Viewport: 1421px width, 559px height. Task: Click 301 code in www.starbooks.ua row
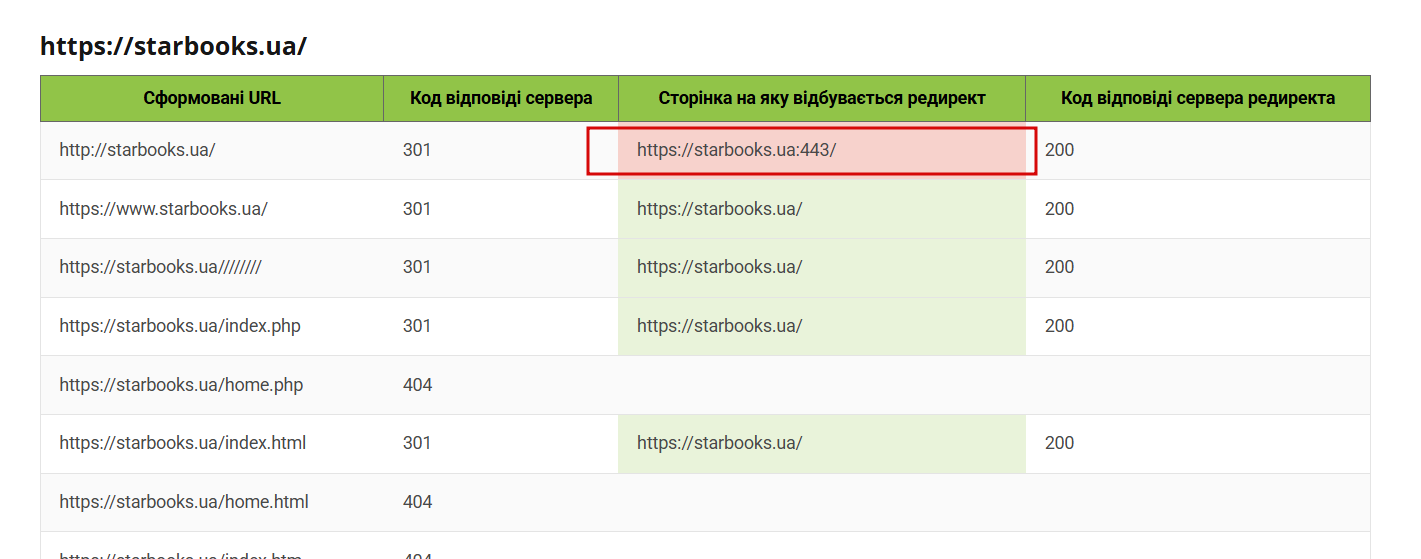pos(417,209)
